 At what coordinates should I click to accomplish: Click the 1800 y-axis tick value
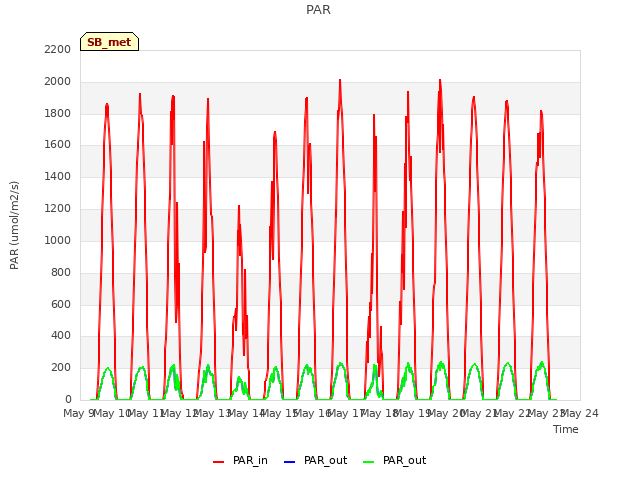pos(58,113)
